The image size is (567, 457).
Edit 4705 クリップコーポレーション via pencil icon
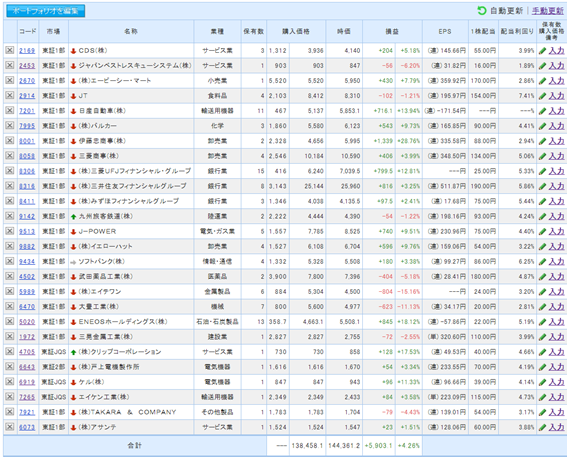pyautogui.click(x=542, y=352)
